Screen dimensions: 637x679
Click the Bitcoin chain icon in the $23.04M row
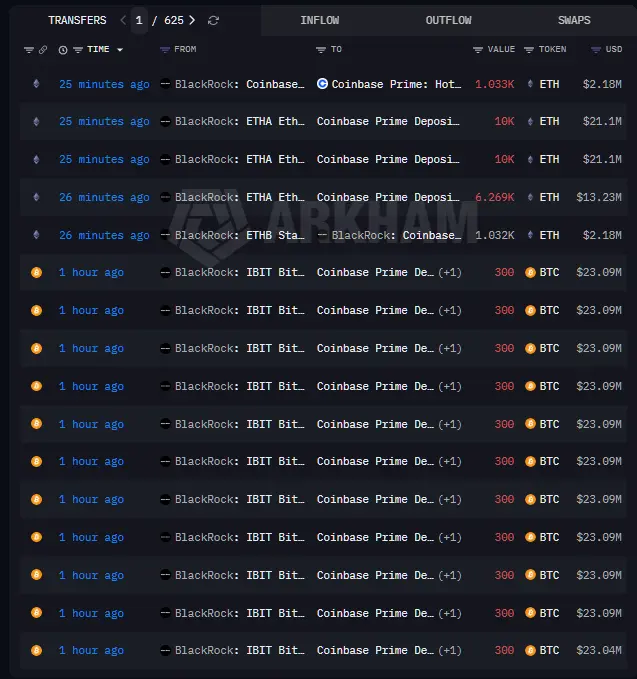coord(36,650)
